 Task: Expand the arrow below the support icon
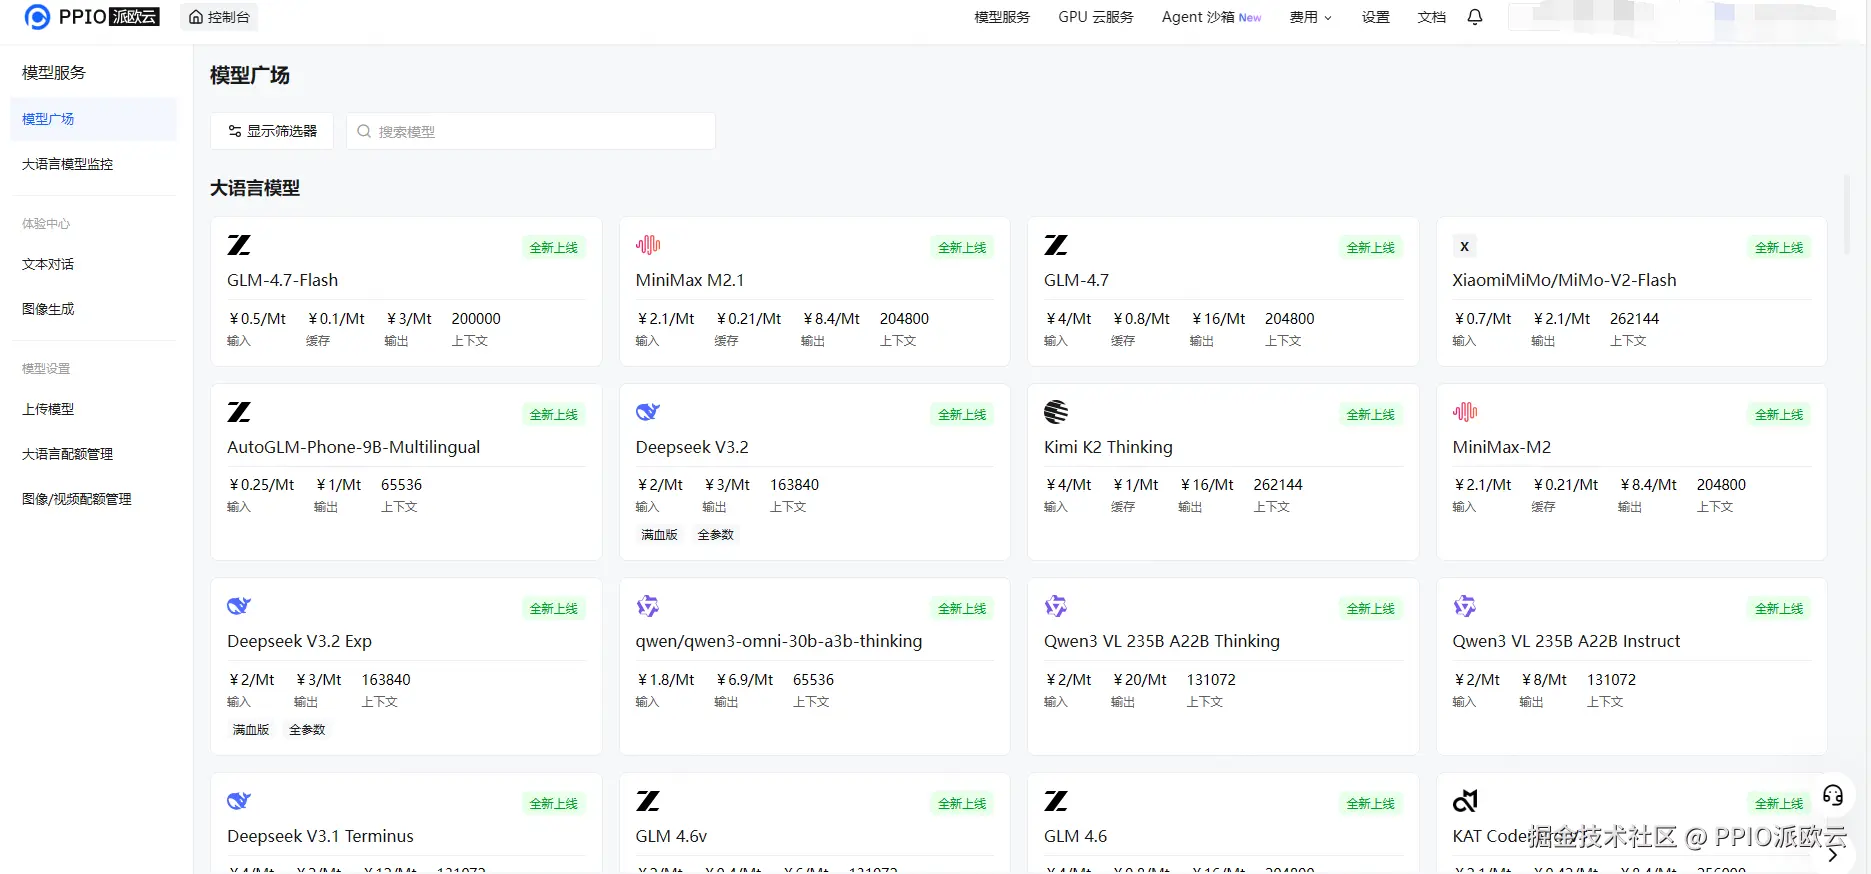1832,855
